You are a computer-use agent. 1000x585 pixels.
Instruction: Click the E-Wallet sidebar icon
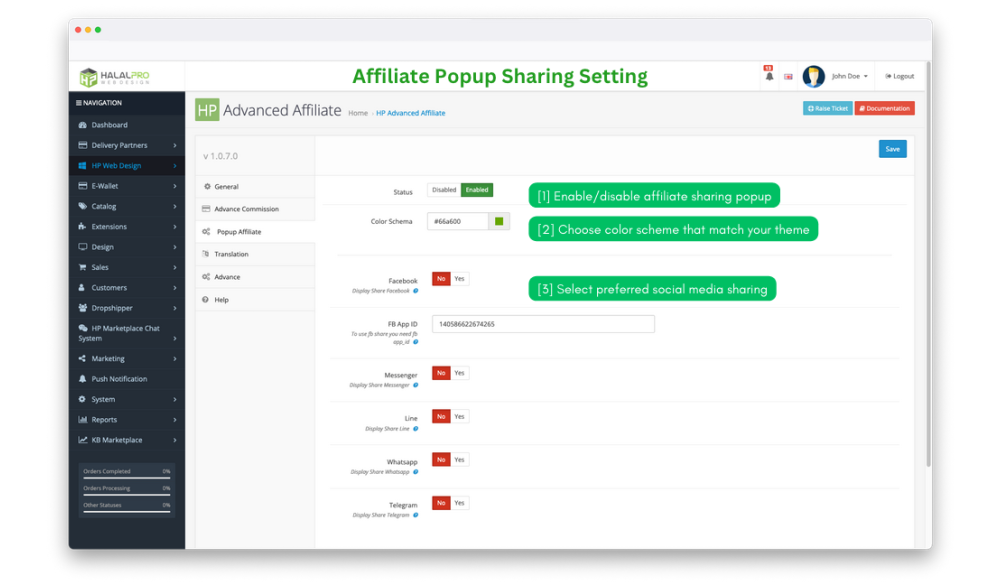[x=82, y=186]
